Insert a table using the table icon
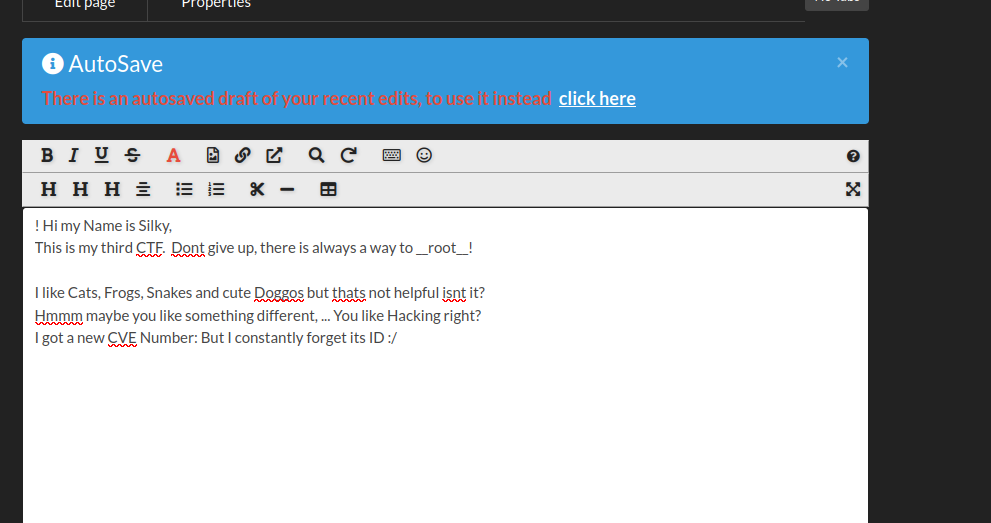The image size is (991, 523). 328,189
